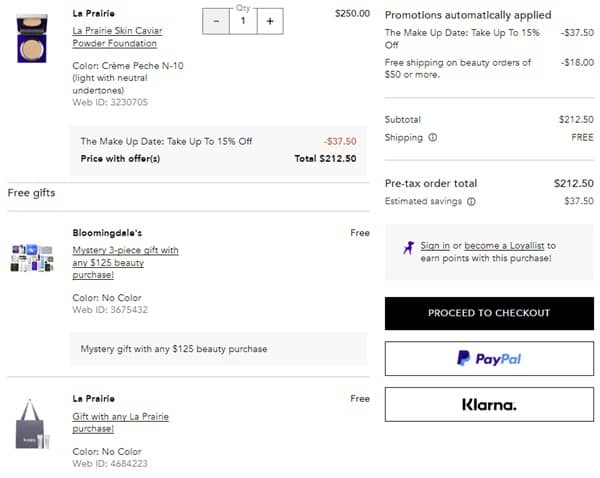Pay with the PayPal button

(x=489, y=358)
